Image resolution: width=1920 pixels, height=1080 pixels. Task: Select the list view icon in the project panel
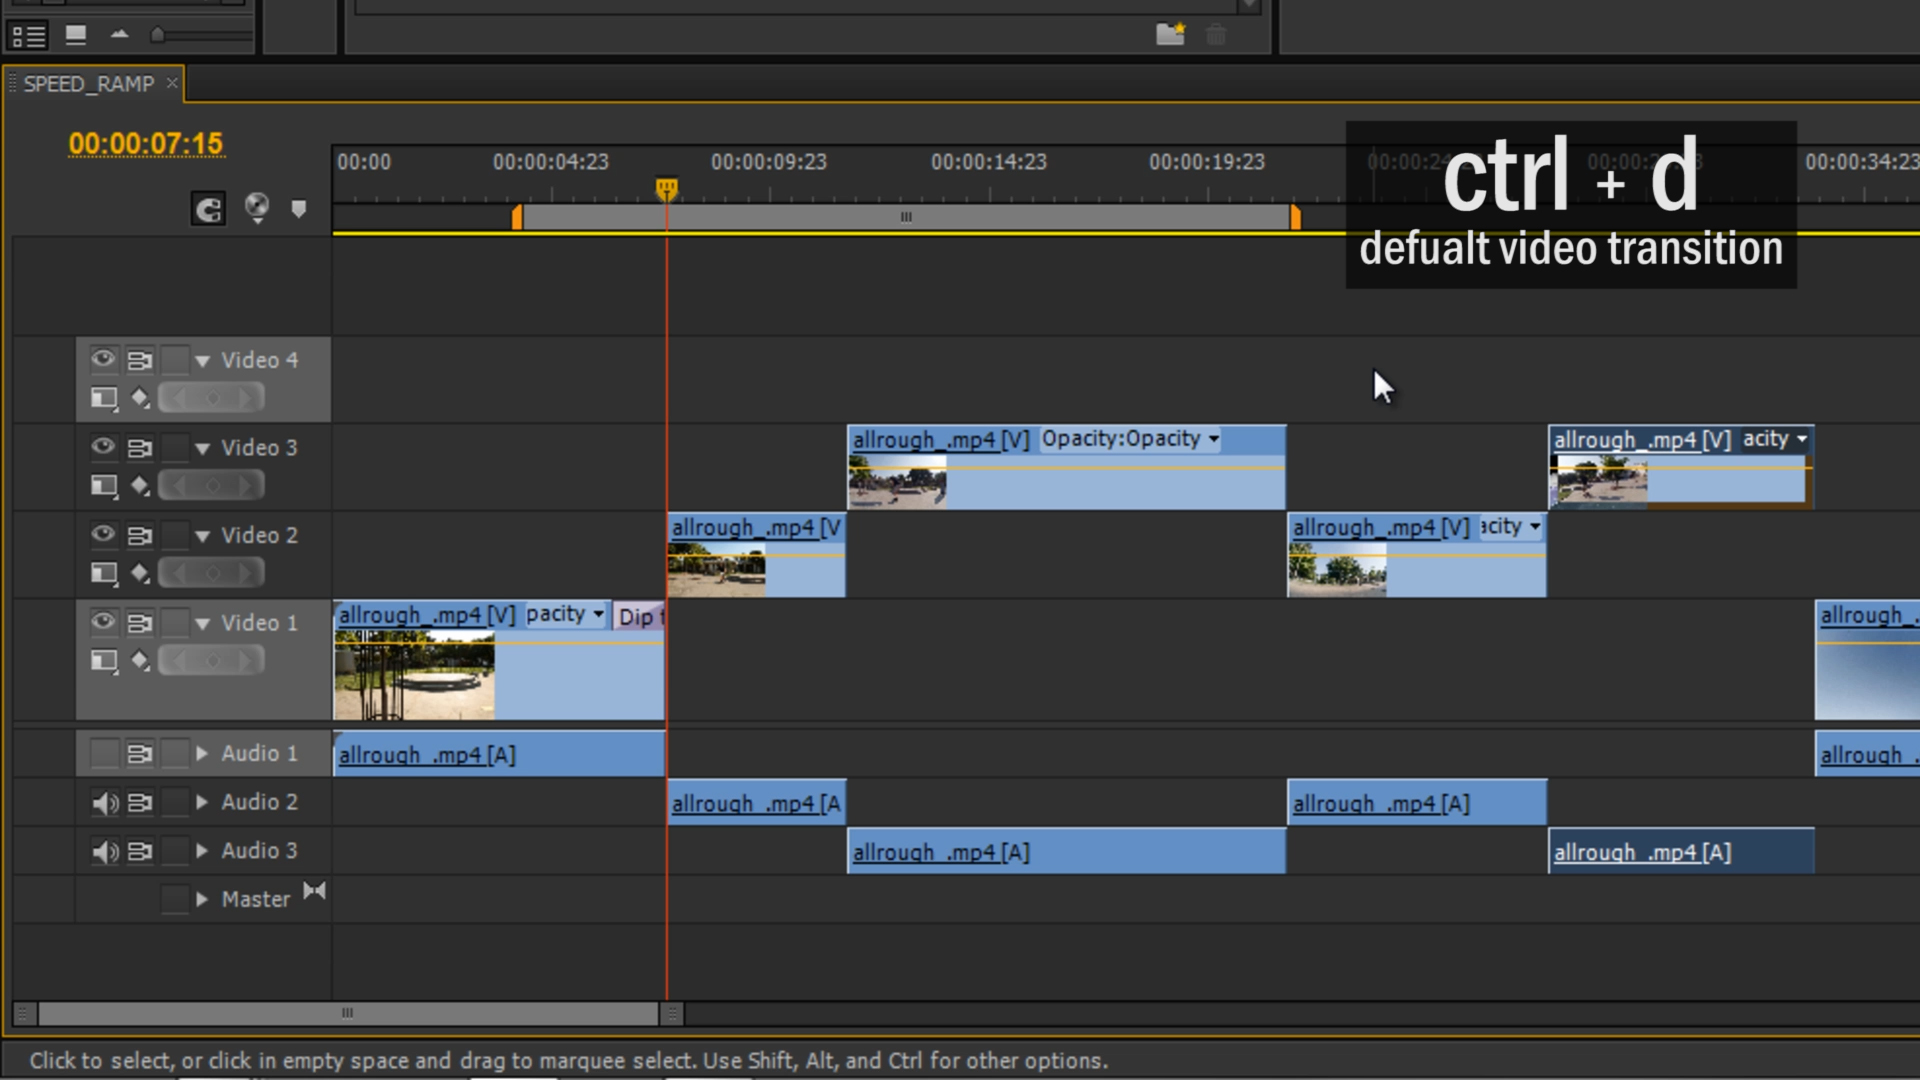28,35
